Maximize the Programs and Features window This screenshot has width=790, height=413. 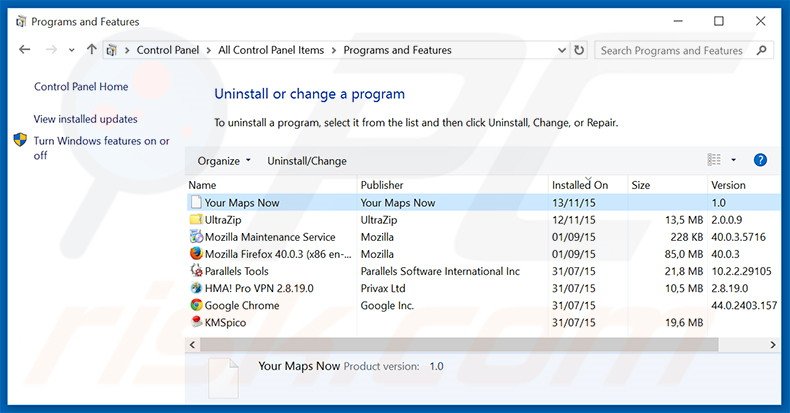(x=719, y=21)
